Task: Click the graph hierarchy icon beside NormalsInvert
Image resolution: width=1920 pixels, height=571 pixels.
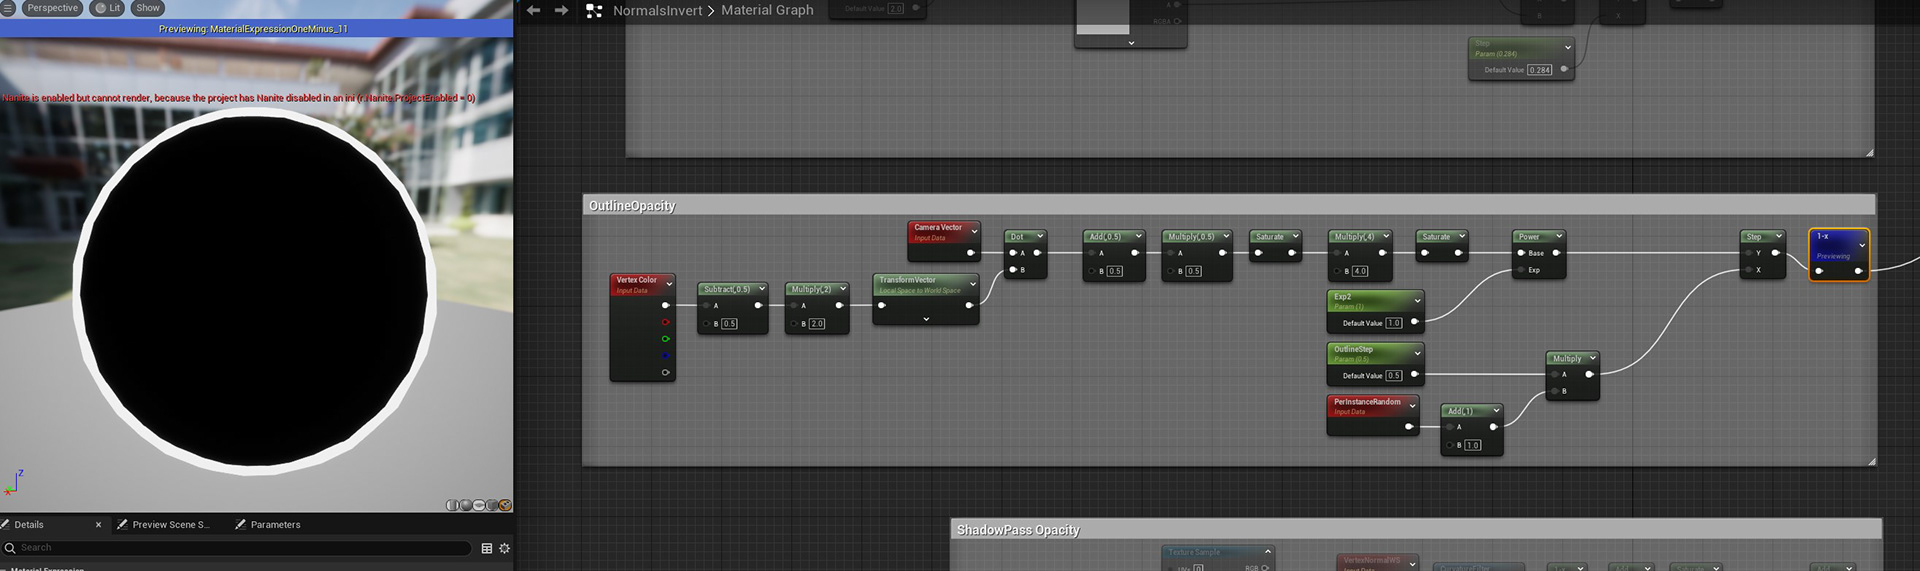Action: 594,10
